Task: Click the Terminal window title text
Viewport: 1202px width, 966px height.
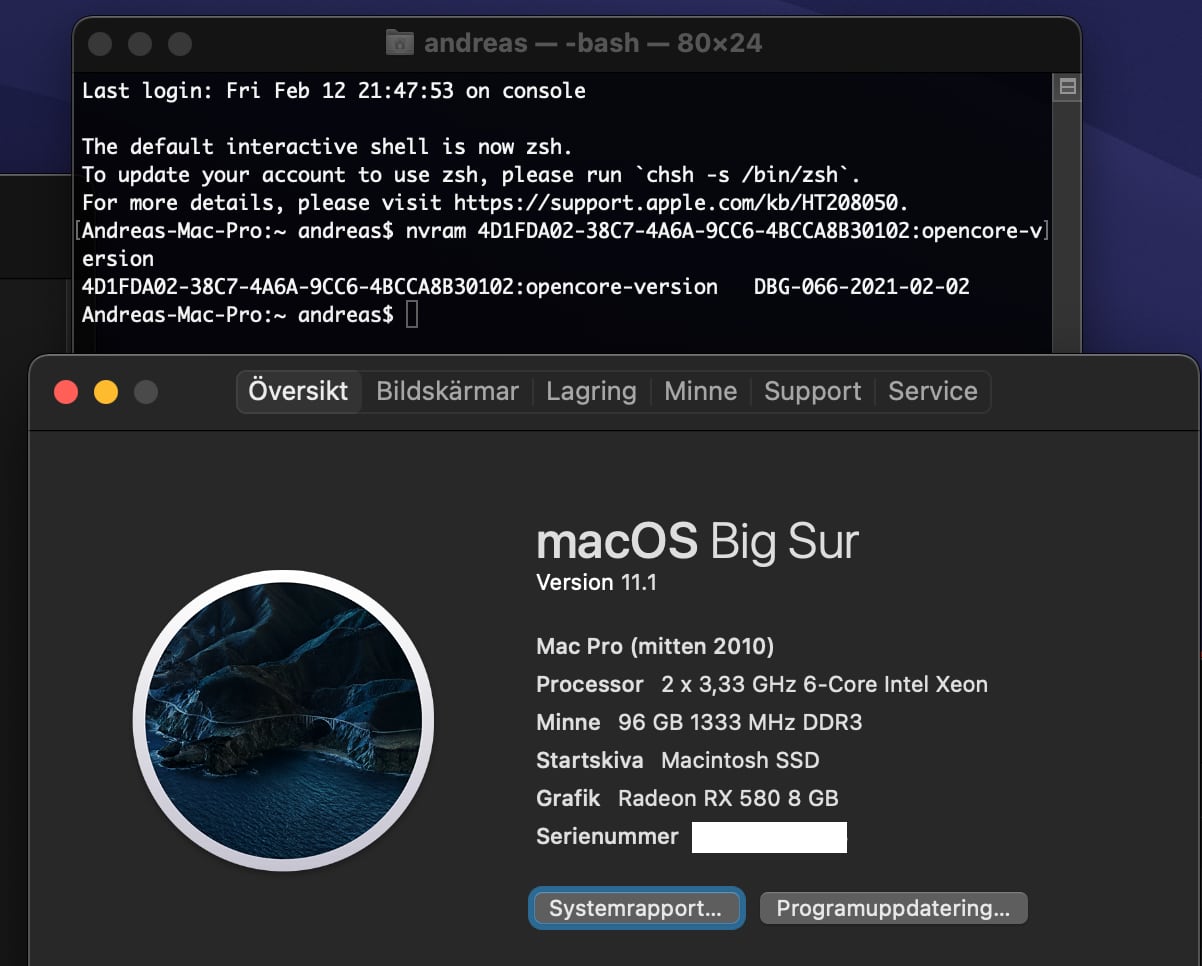Action: point(593,43)
